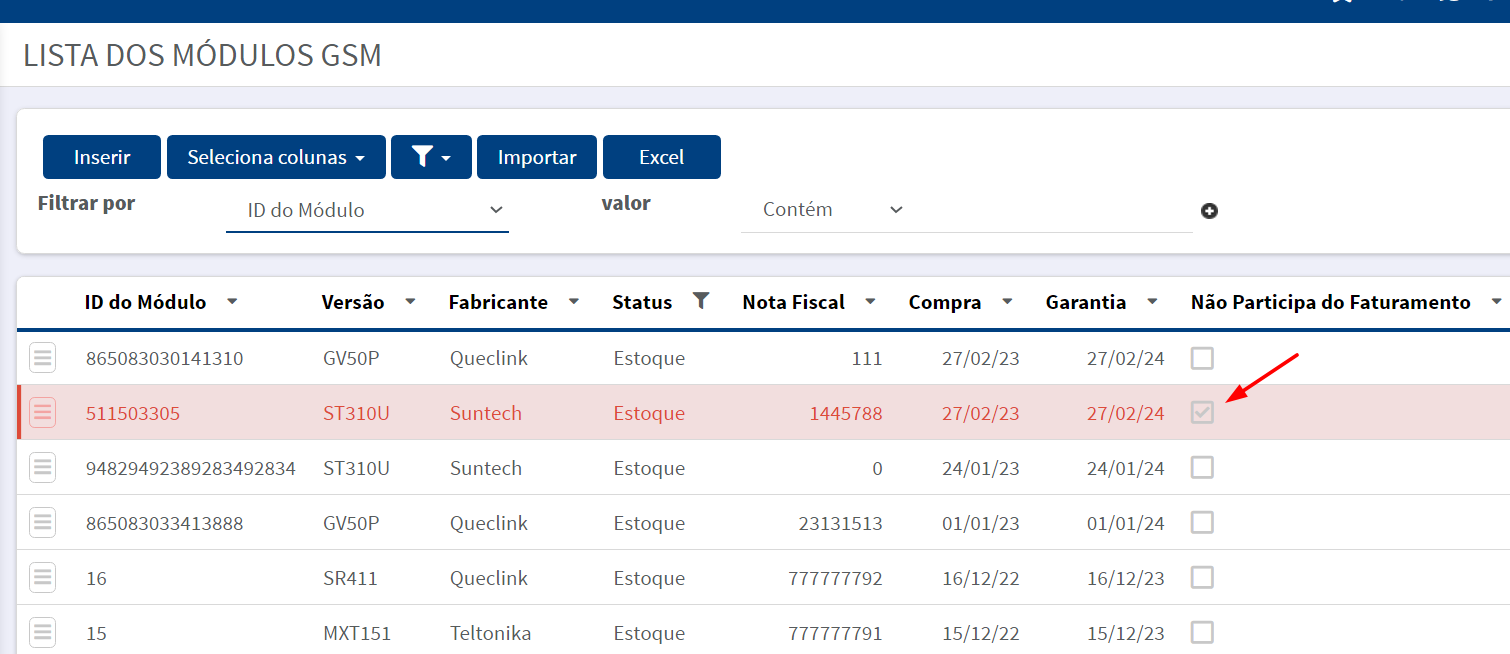
Task: Open Fabricante column sort arrow
Action: tap(574, 301)
